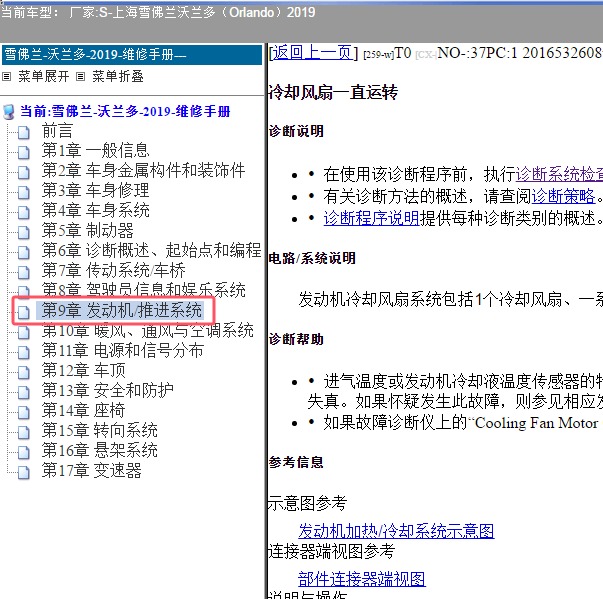Select 第9章 发动机/推进系统
The image size is (603, 599).
(x=122, y=310)
